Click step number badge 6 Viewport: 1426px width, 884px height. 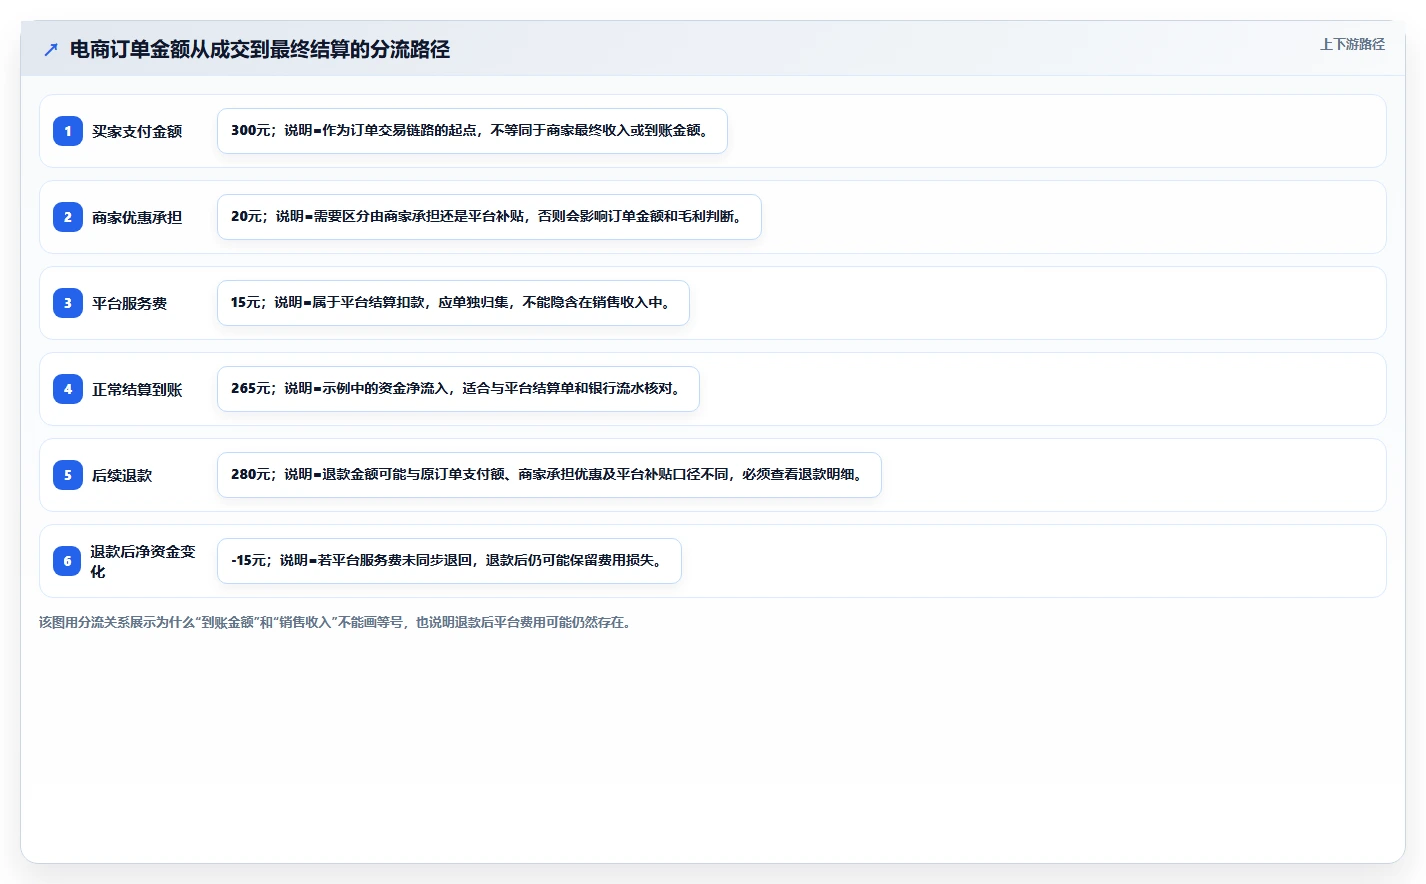(68, 561)
